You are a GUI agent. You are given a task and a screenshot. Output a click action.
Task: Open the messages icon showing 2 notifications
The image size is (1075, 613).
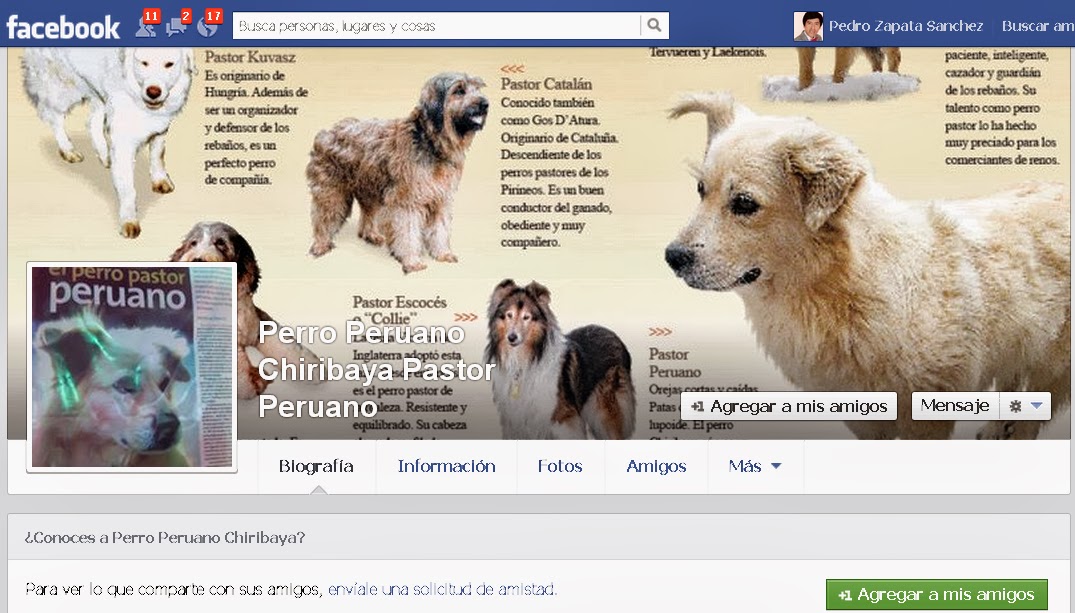tap(177, 26)
